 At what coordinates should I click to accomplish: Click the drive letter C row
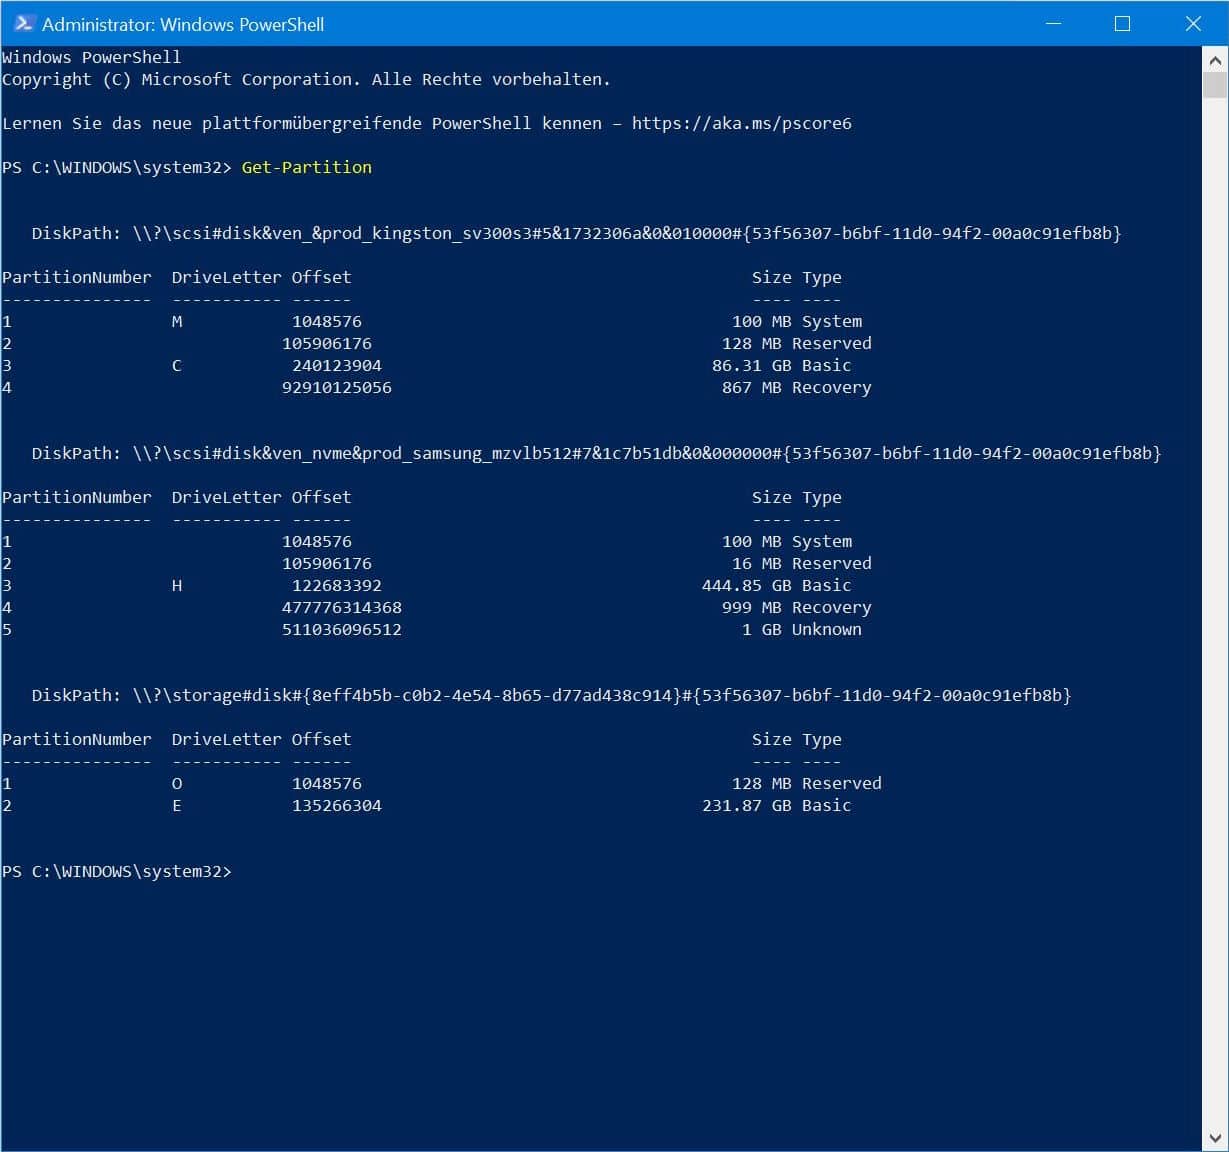point(427,365)
